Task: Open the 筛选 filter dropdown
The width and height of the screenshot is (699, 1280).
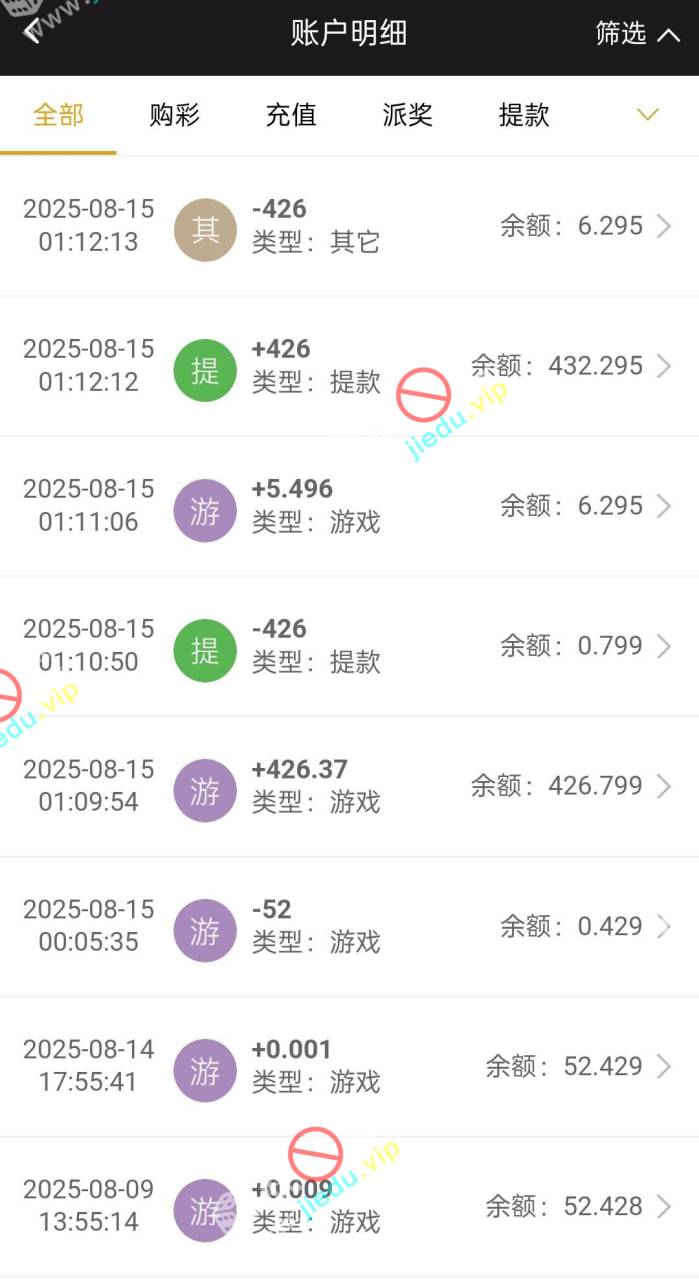Action: [636, 34]
